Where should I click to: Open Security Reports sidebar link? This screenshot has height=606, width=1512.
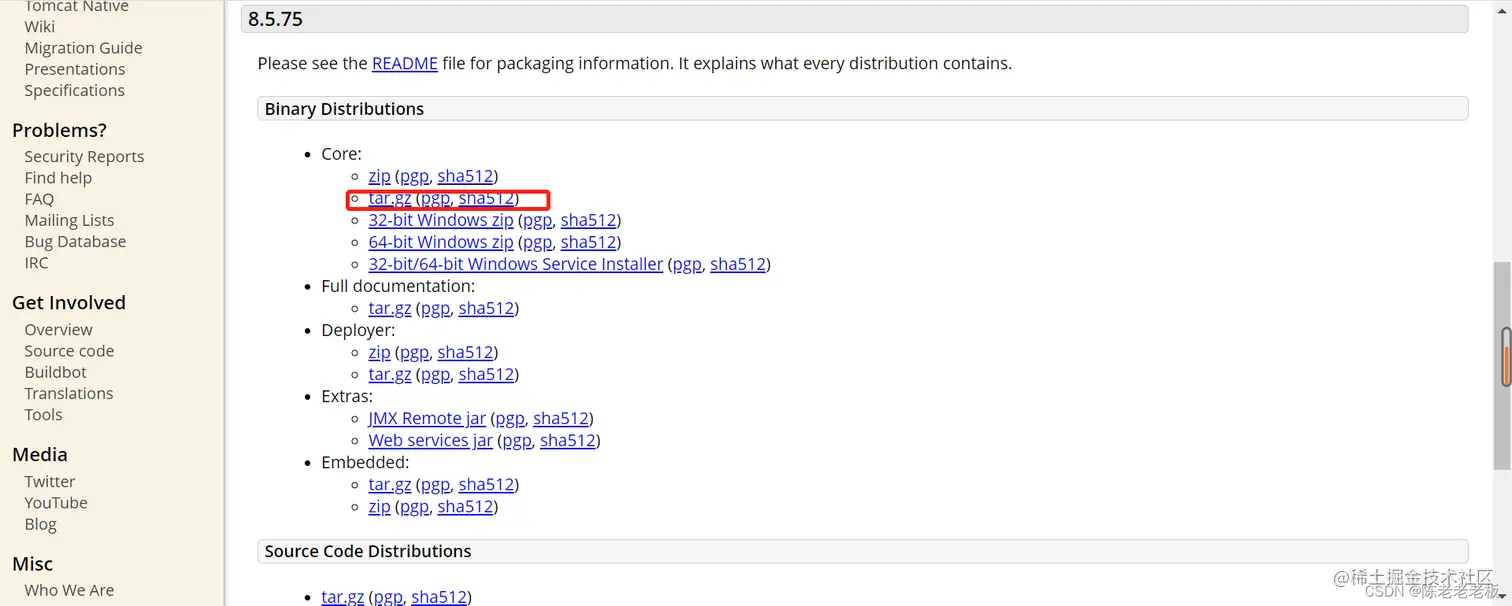click(x=84, y=156)
